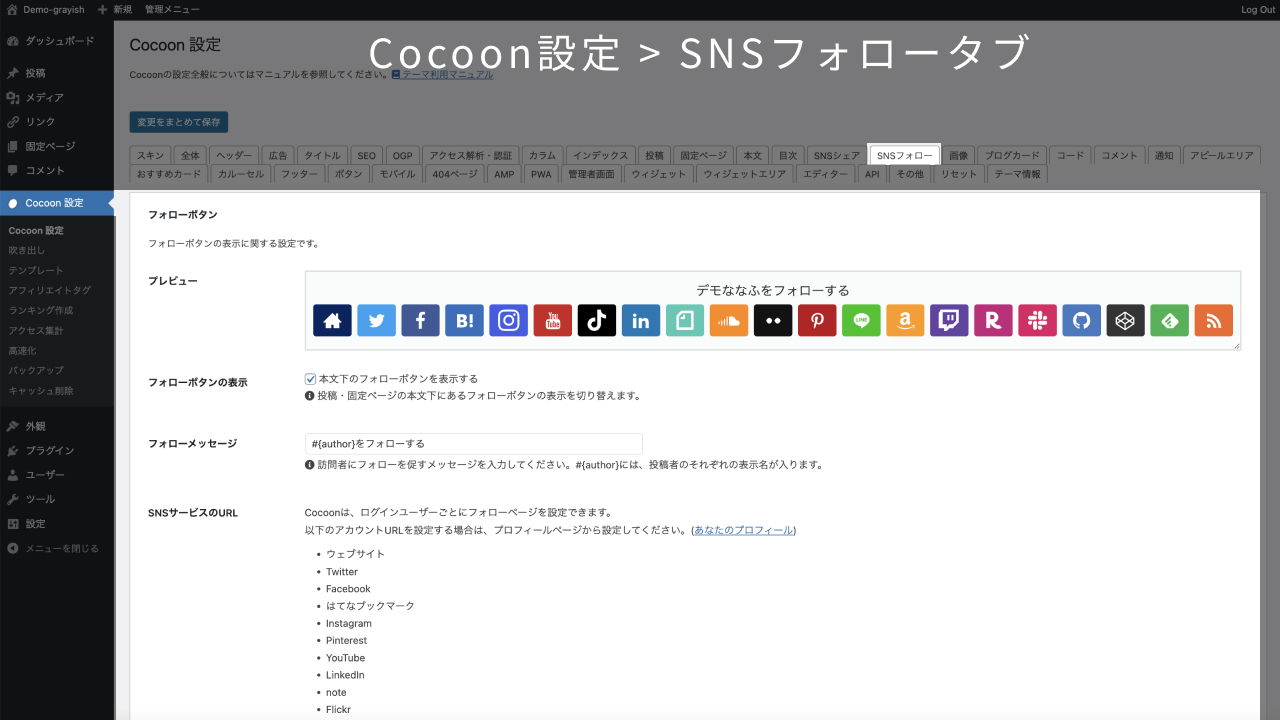Open the あなたのプロフィール link
The width and height of the screenshot is (1280, 720).
[x=743, y=530]
